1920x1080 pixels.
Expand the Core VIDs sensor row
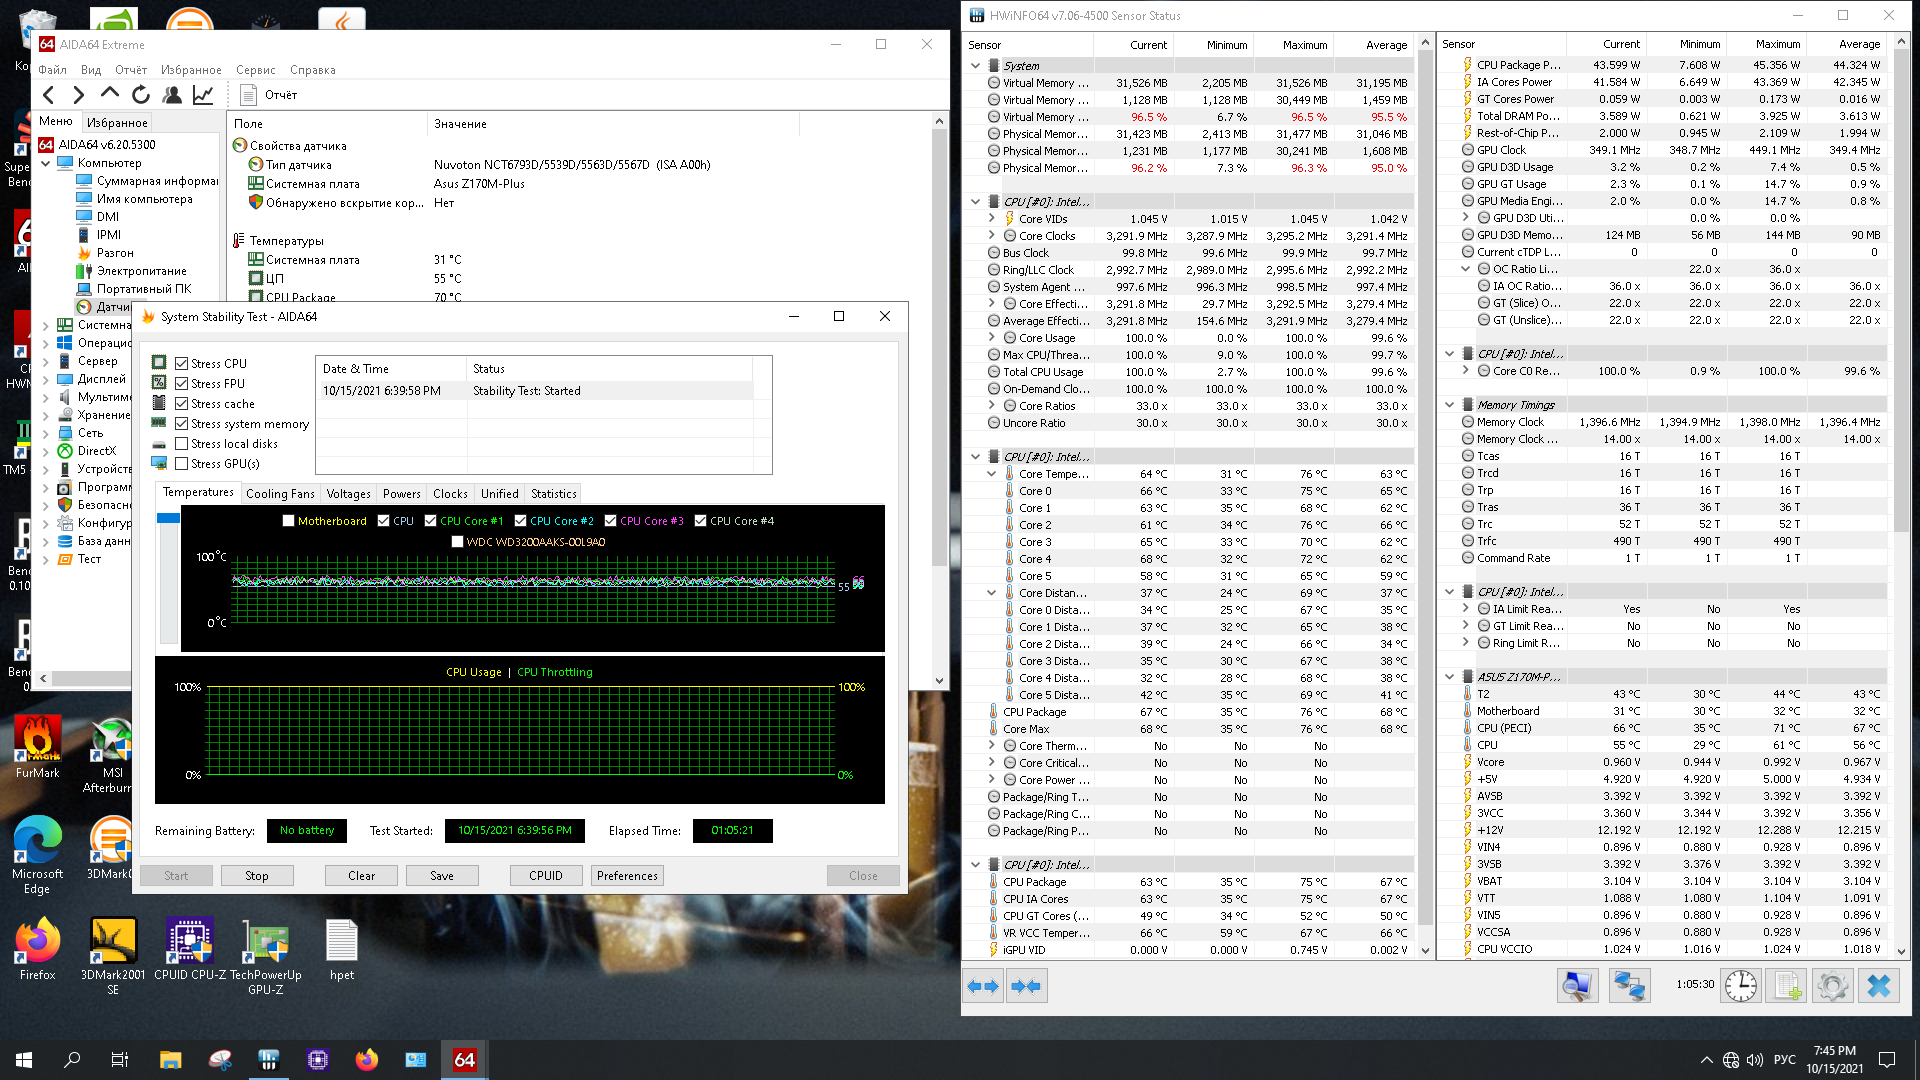click(992, 219)
